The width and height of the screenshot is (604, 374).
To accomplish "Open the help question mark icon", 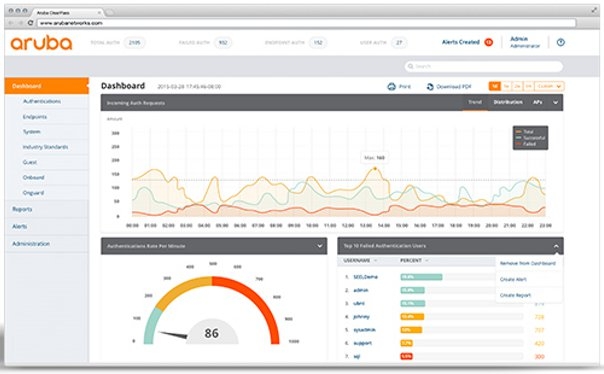I will click(x=560, y=42).
